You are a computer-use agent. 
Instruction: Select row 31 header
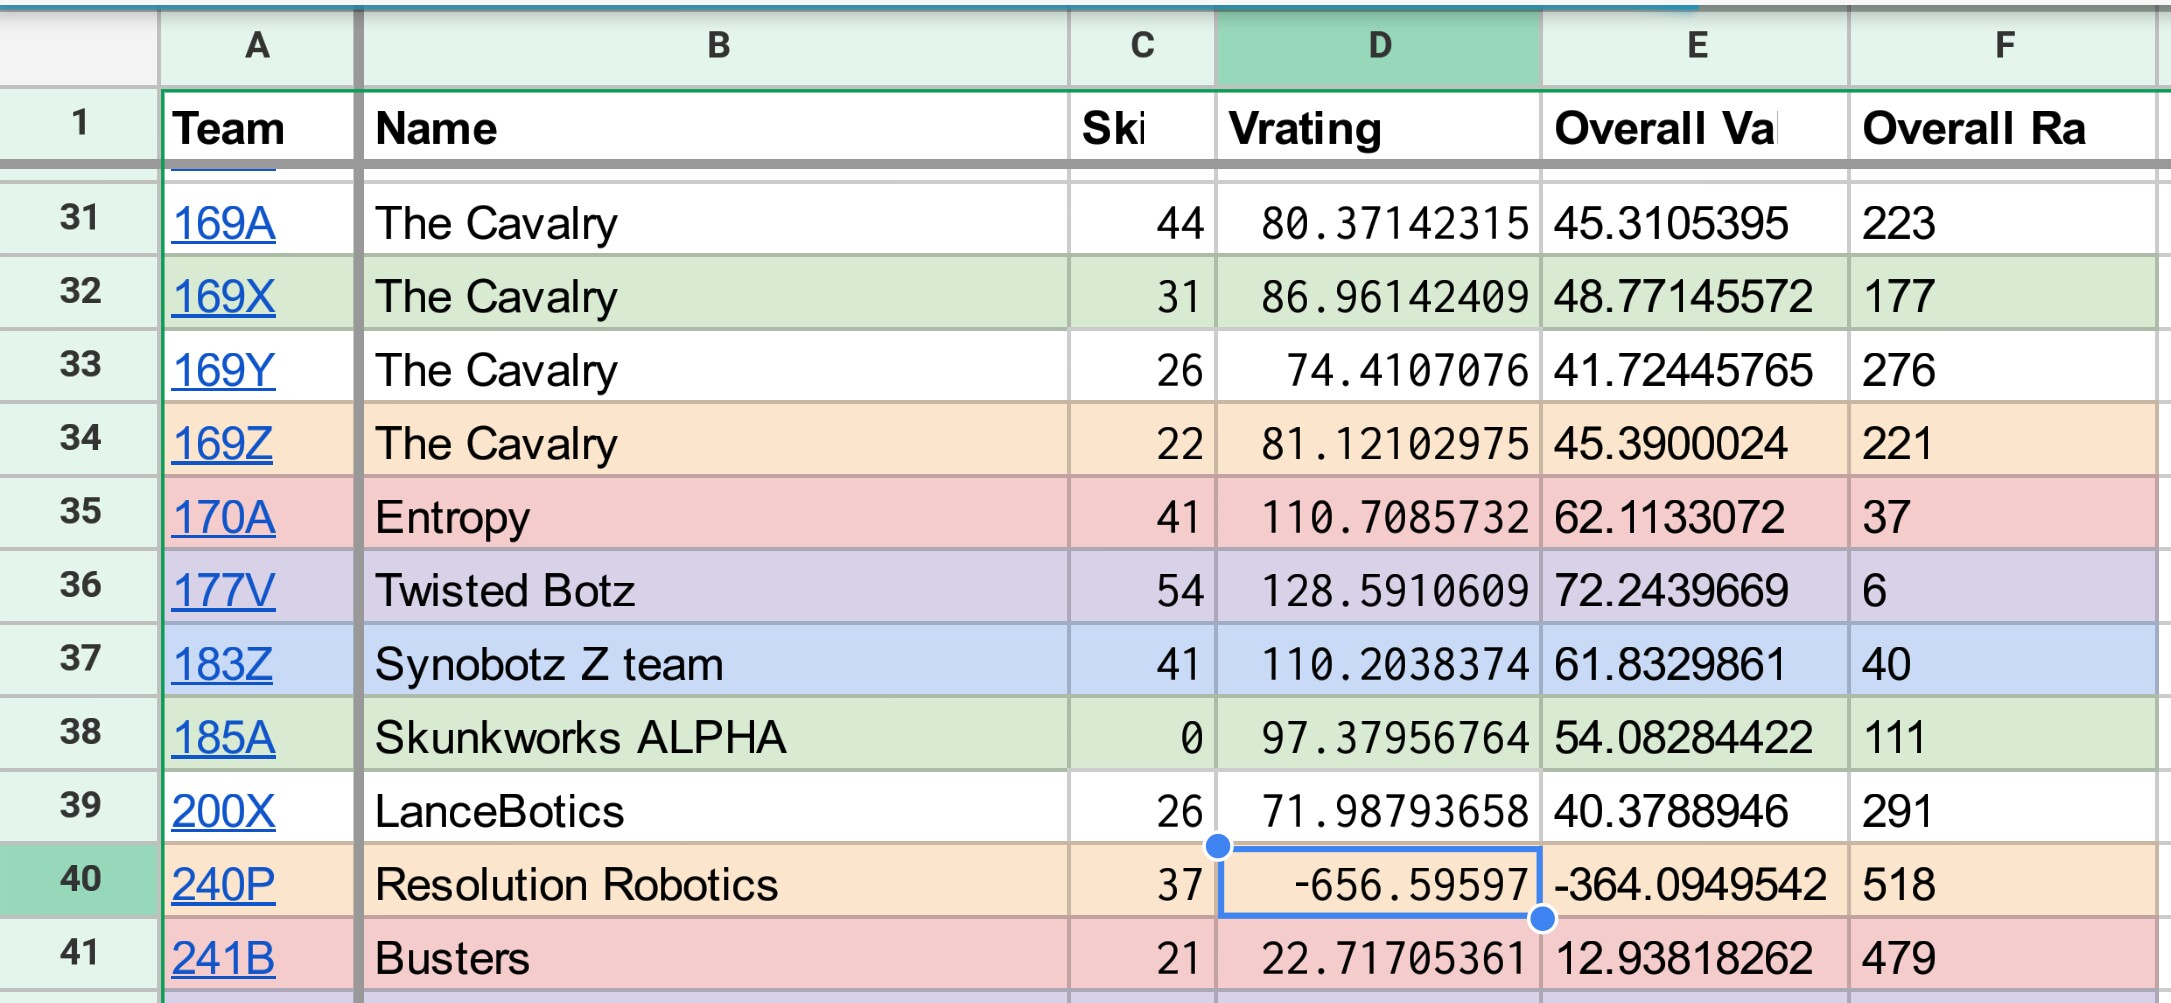point(80,218)
